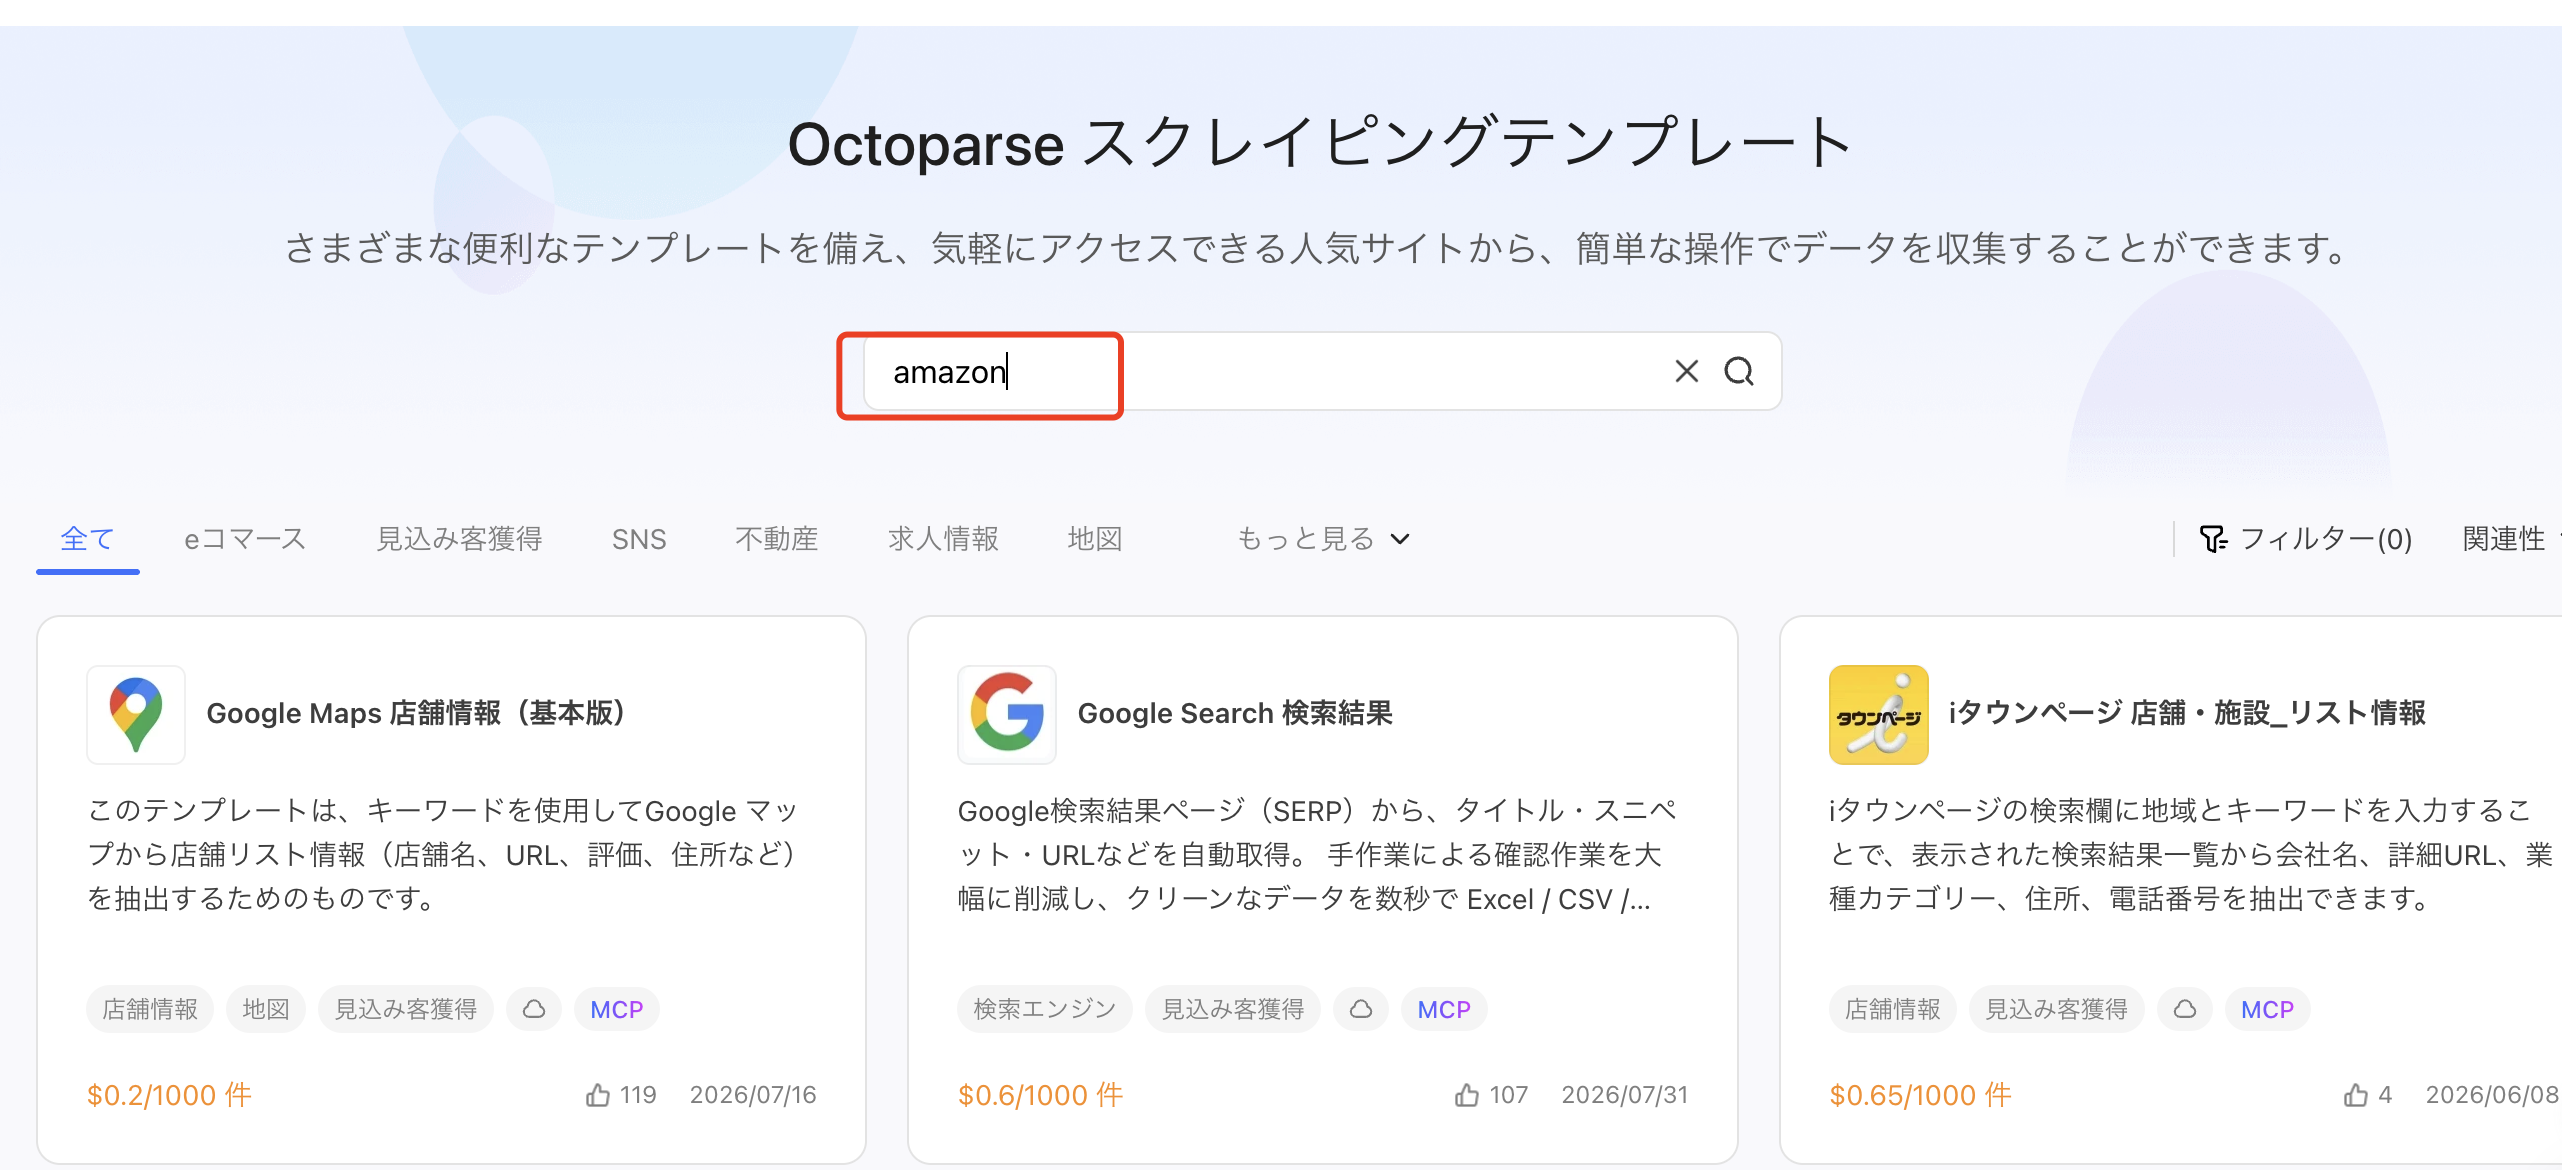Click the Google Maps template description text

(444, 854)
